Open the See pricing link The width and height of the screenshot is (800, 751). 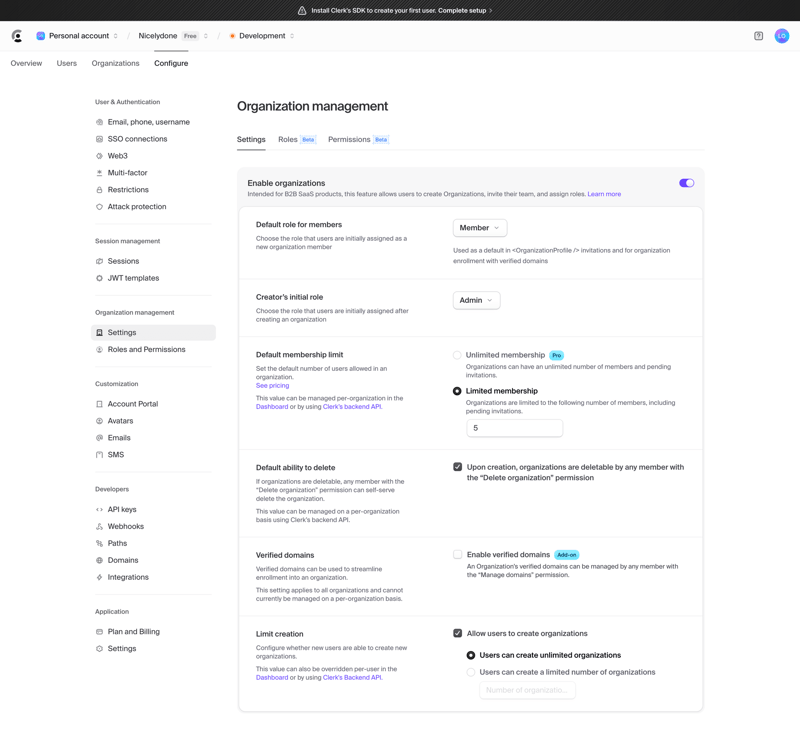point(272,385)
